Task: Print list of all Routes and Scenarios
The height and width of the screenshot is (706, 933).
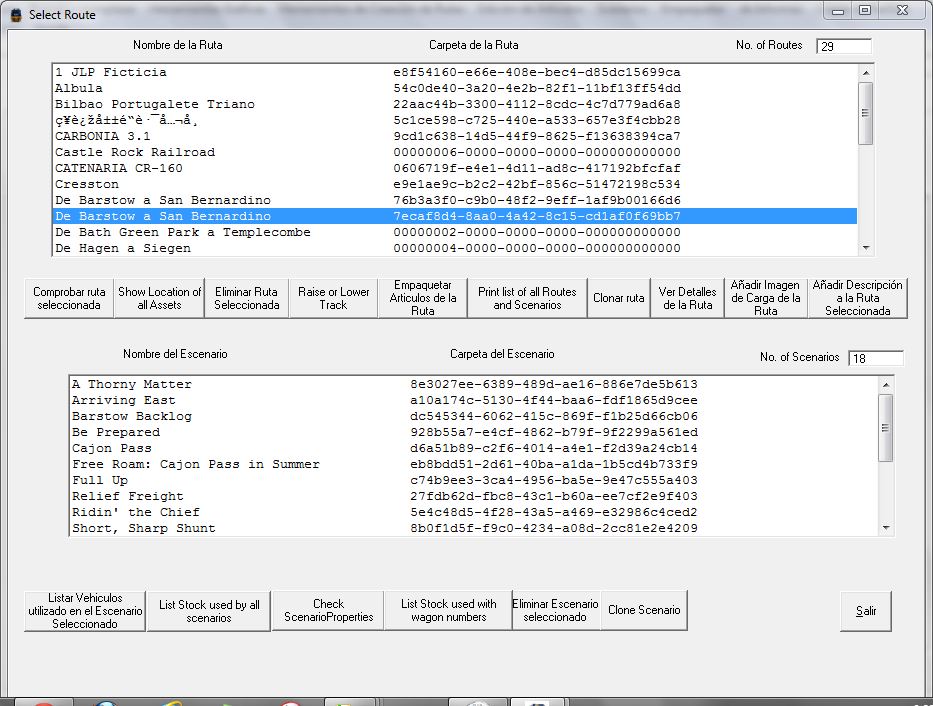Action: pyautogui.click(x=527, y=299)
